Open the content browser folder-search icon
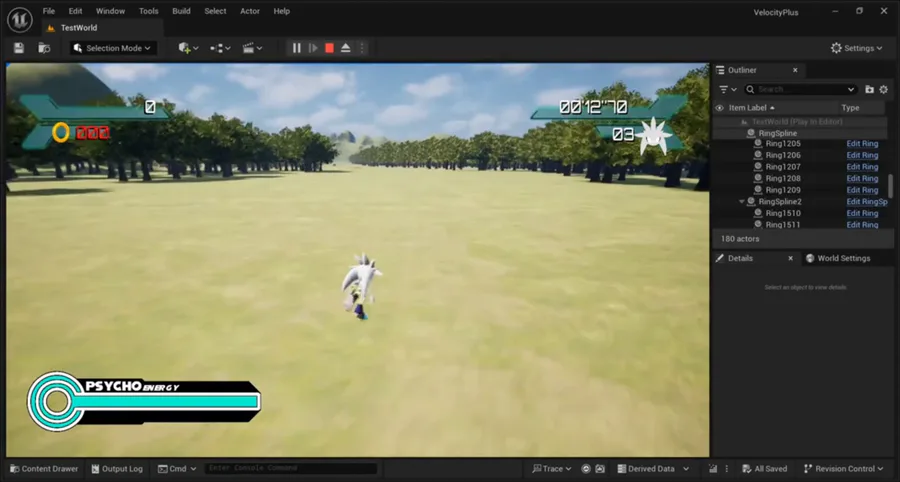 [x=44, y=48]
